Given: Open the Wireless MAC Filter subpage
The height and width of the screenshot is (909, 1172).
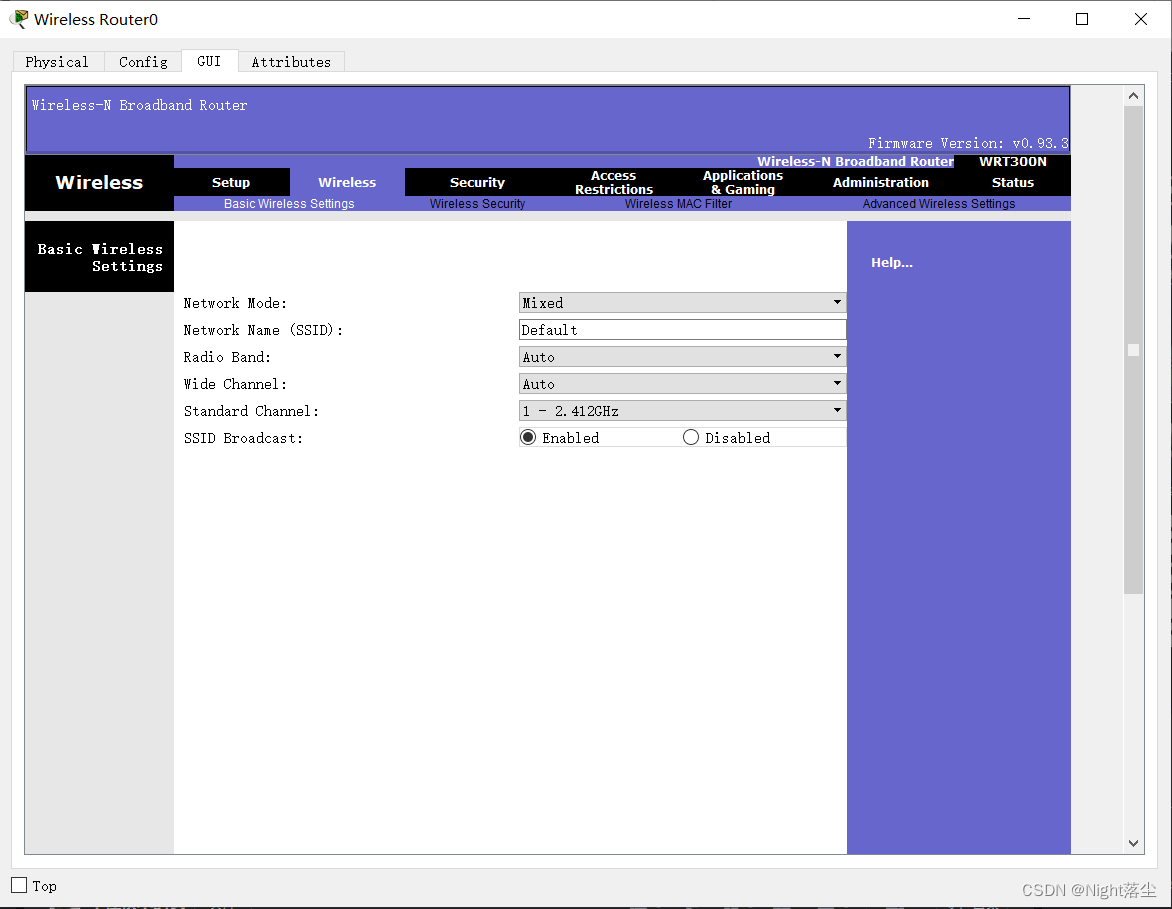Looking at the screenshot, I should point(678,203).
